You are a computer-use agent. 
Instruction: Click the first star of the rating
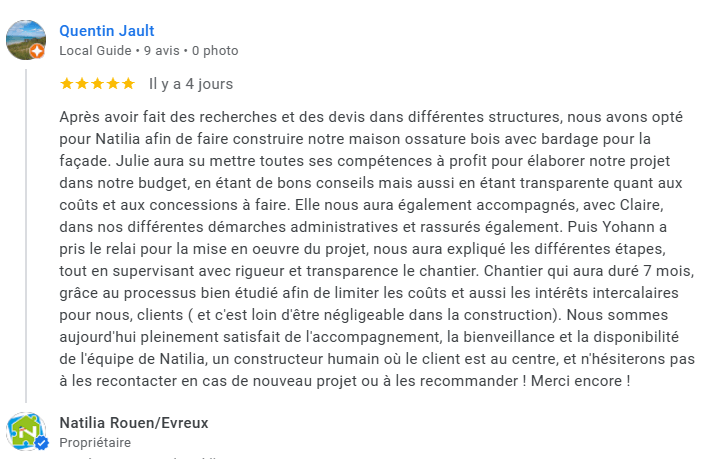click(x=67, y=83)
